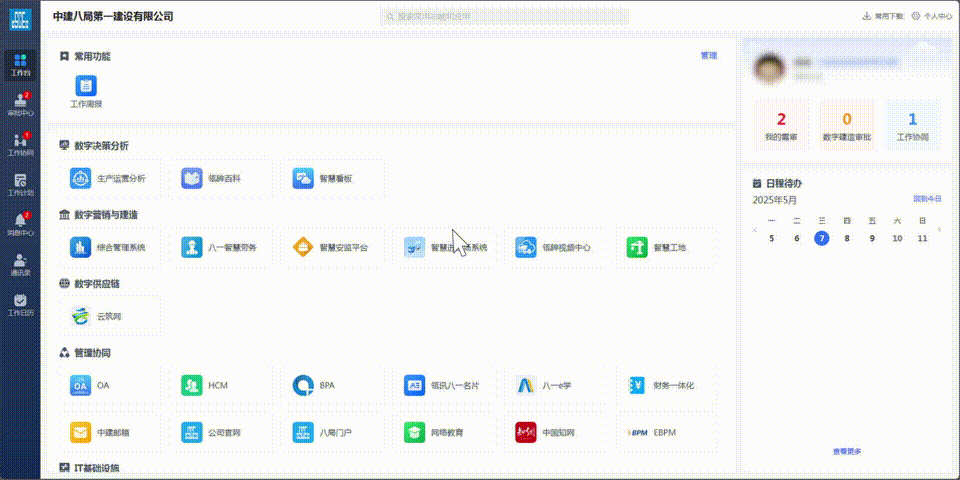Open the 工作周报 shortcut
Viewport: 960px width, 480px height.
coord(86,91)
